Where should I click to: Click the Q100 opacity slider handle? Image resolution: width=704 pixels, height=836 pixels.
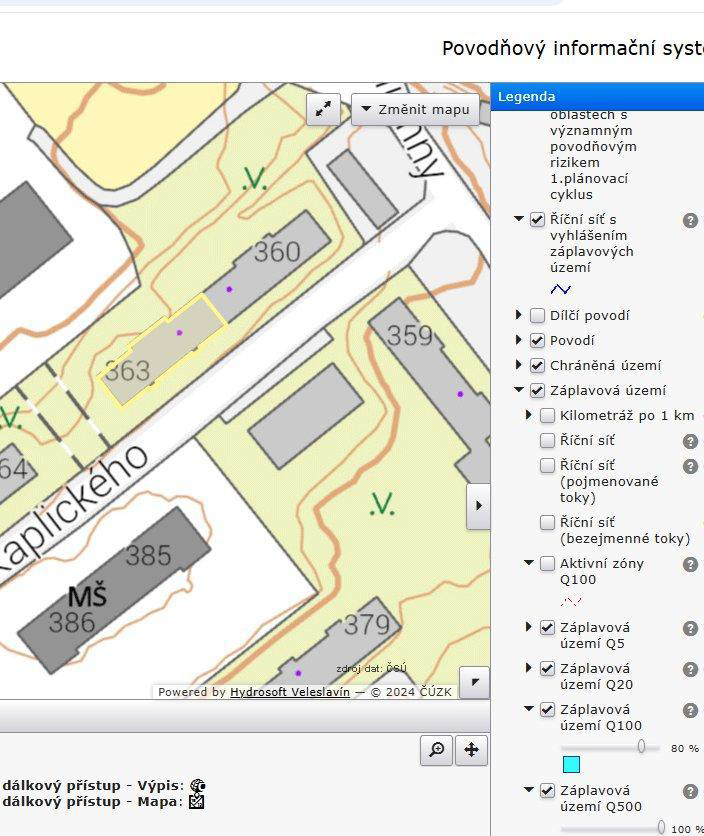click(641, 746)
